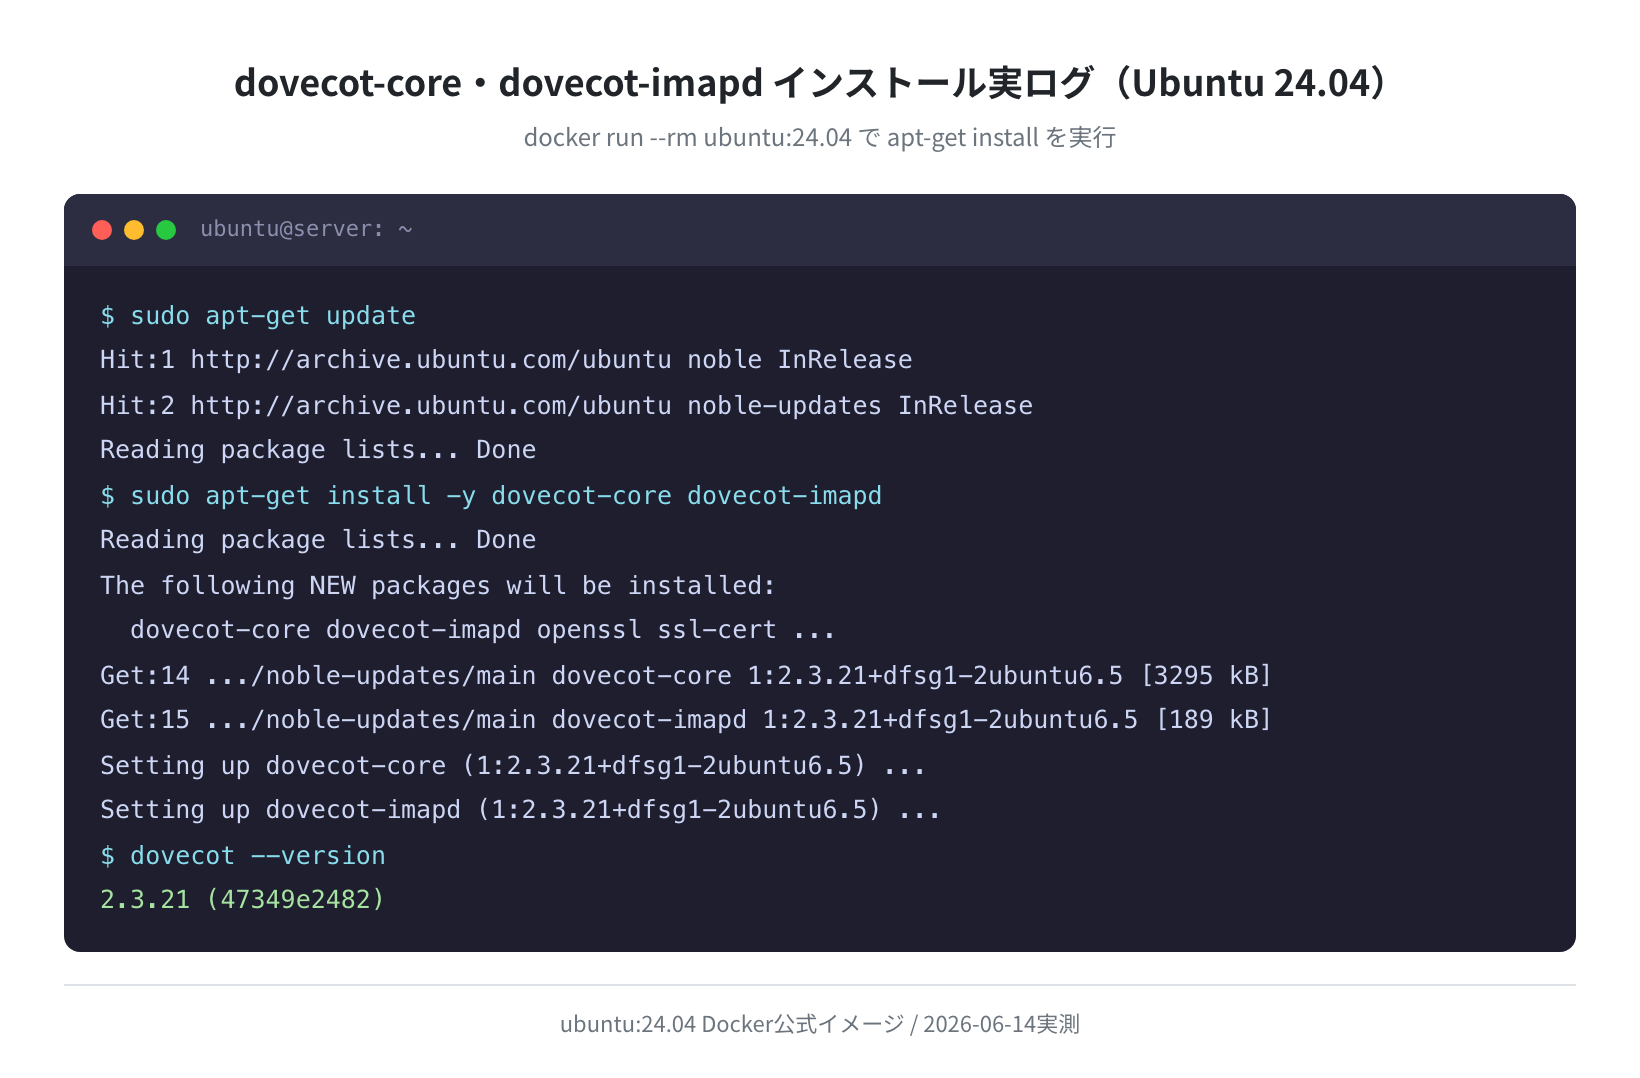Click the 'Hit:1' noble InRelease line

pos(506,360)
